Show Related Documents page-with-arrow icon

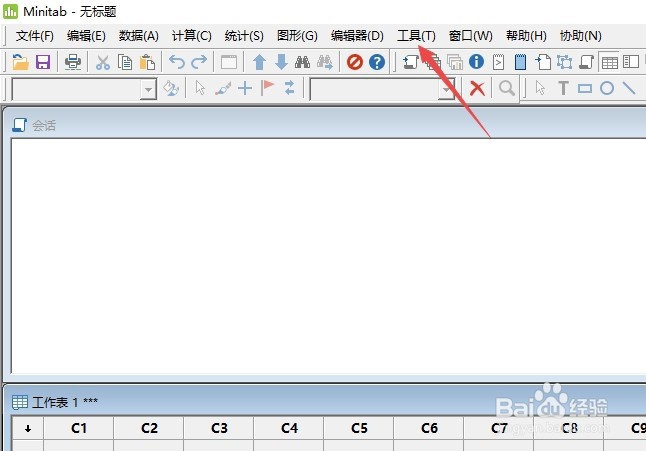(x=543, y=62)
